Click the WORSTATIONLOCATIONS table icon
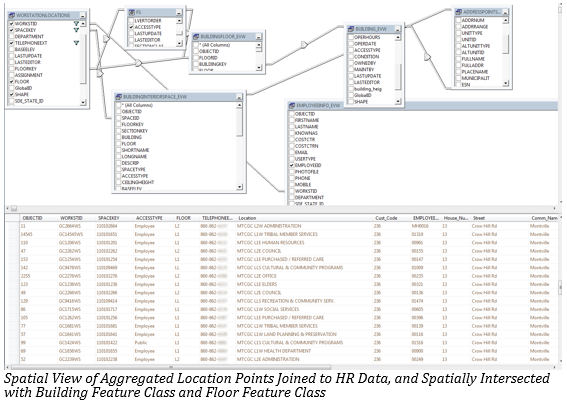This screenshot has width=567, height=404. (x=12, y=16)
